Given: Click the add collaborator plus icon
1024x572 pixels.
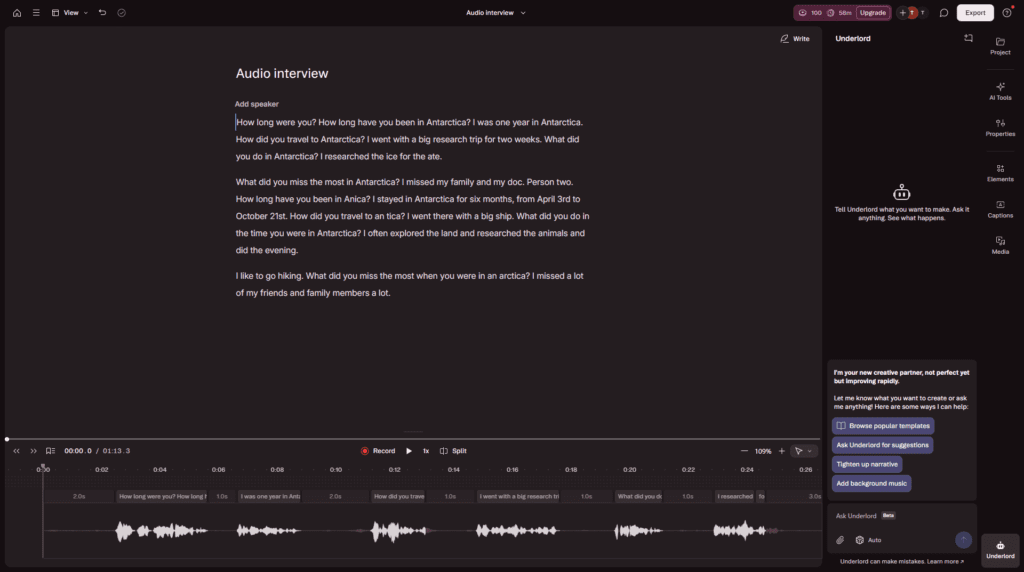Looking at the screenshot, I should [x=903, y=12].
